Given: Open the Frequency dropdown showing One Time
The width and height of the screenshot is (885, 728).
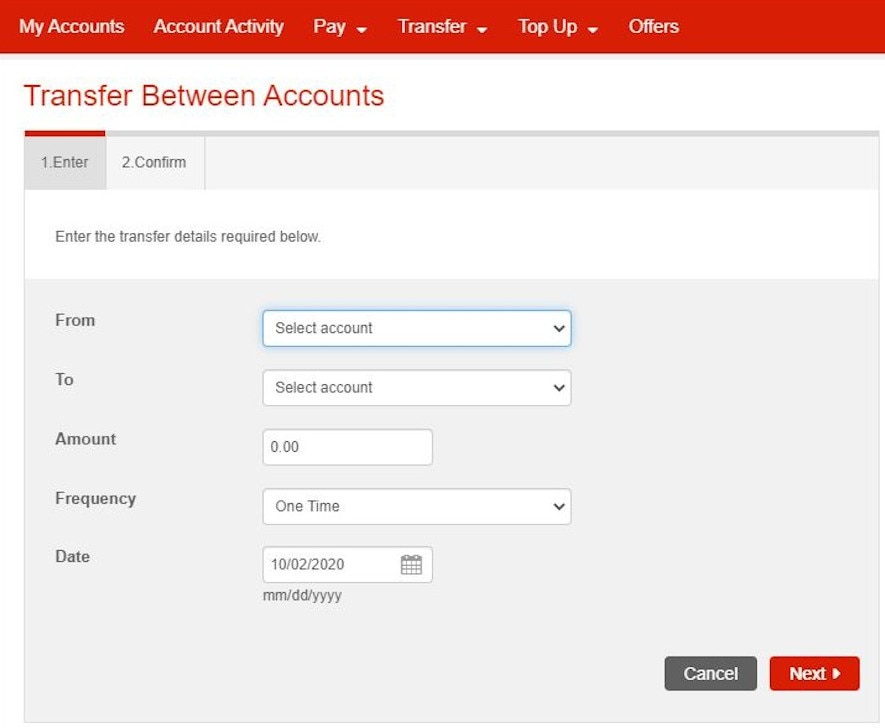Looking at the screenshot, I should point(416,506).
